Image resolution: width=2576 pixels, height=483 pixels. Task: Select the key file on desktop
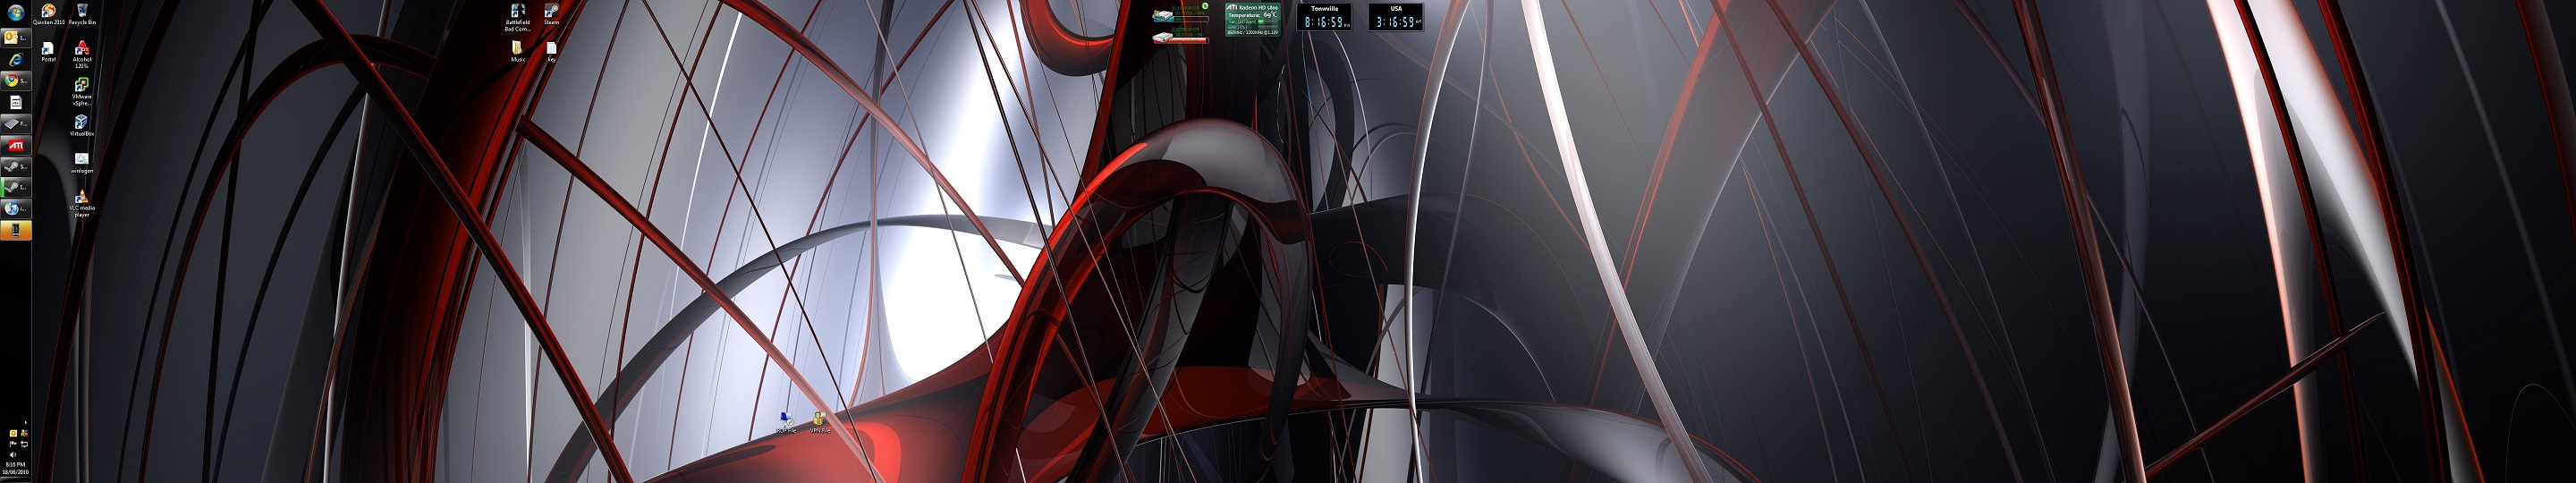click(x=551, y=52)
